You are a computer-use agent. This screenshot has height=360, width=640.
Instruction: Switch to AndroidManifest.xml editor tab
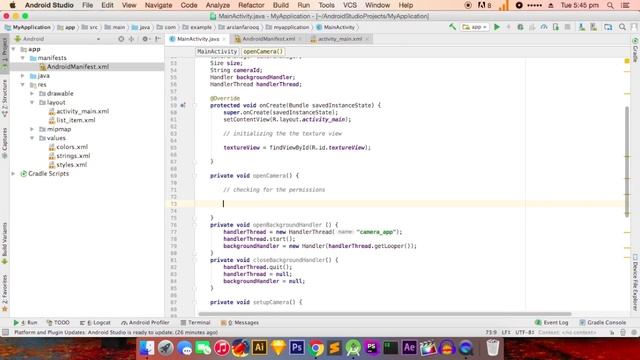point(268,39)
